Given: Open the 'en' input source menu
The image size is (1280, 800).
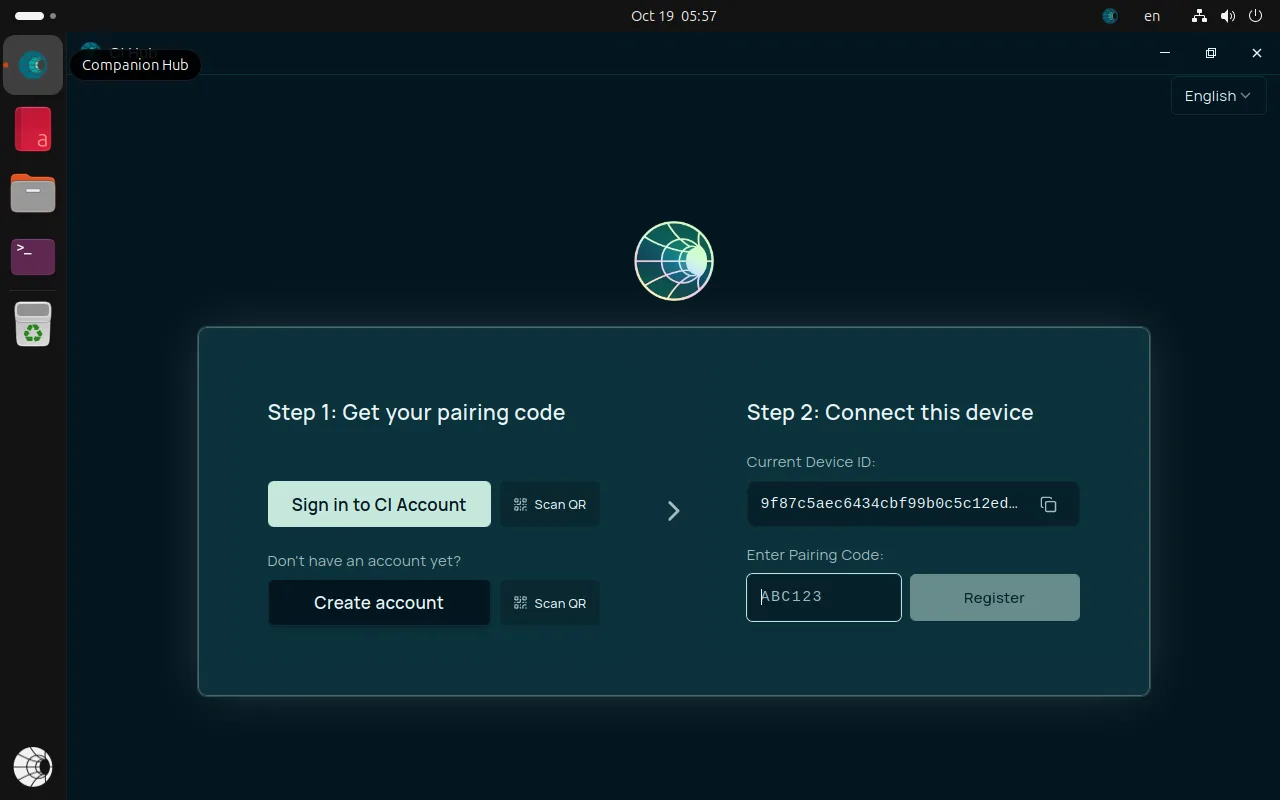Looking at the screenshot, I should (x=1152, y=16).
